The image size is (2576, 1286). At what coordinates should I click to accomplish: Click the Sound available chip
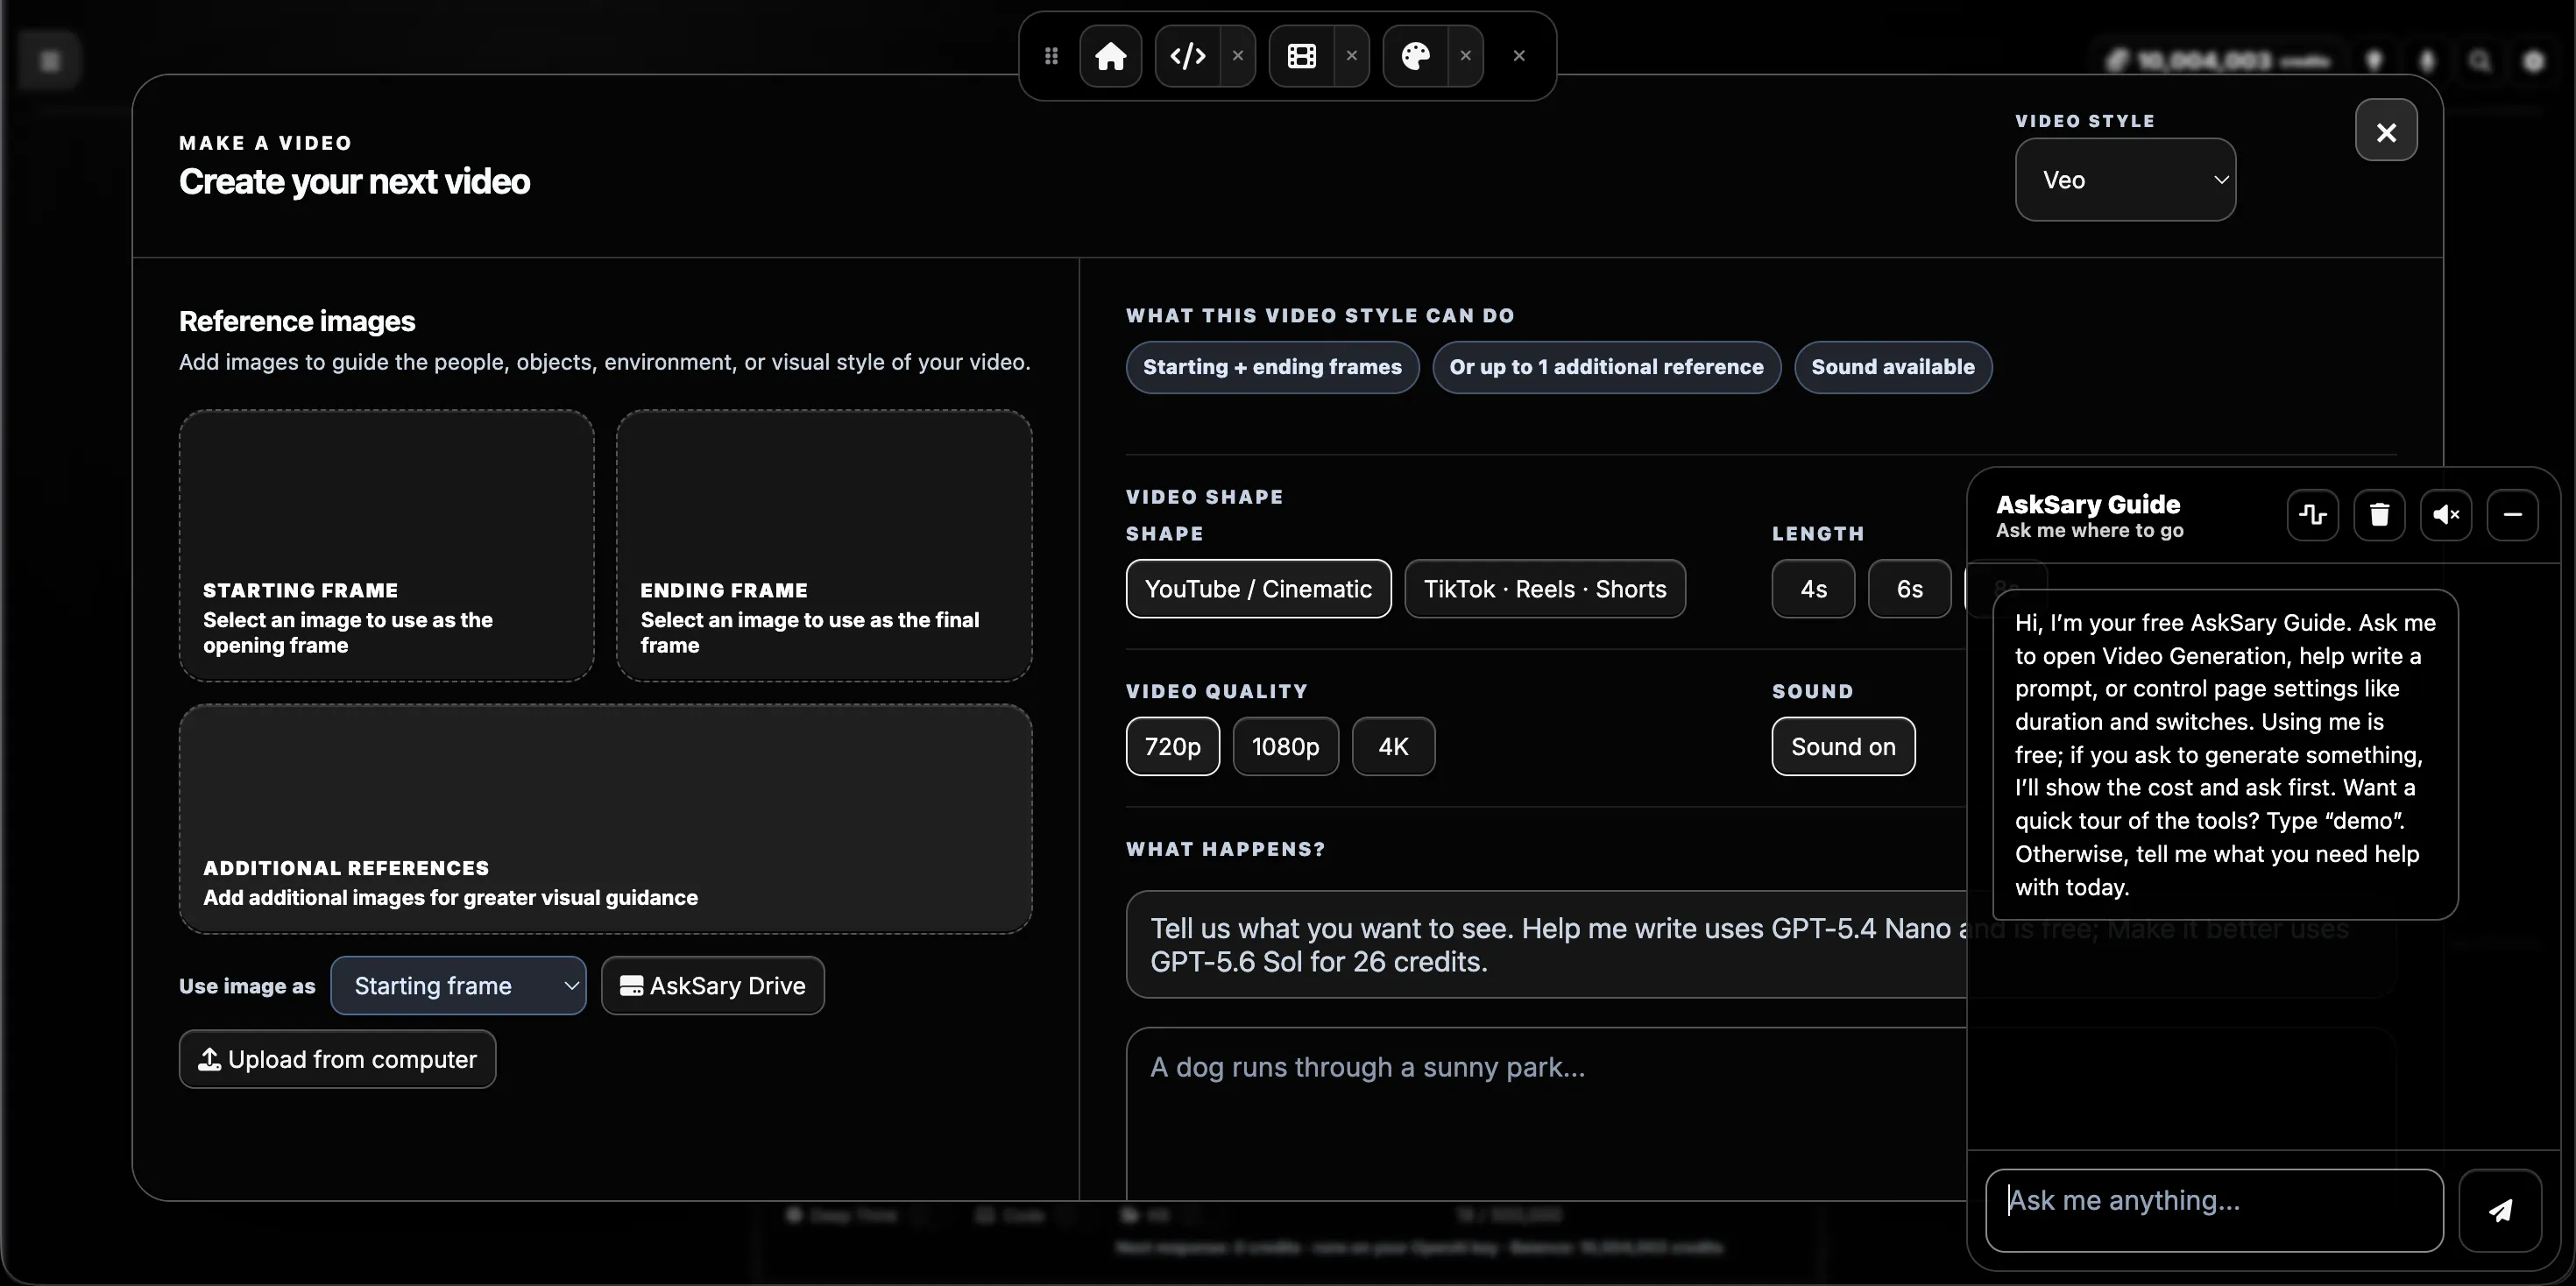[x=1893, y=367]
